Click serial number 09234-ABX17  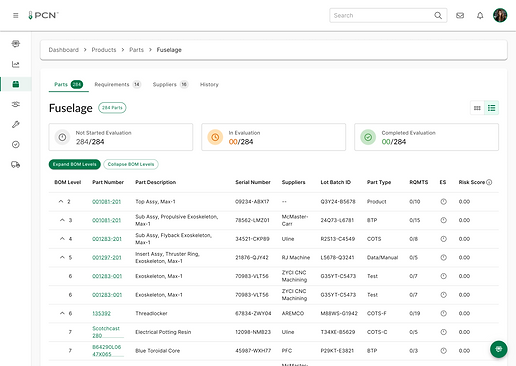pyautogui.click(x=252, y=202)
